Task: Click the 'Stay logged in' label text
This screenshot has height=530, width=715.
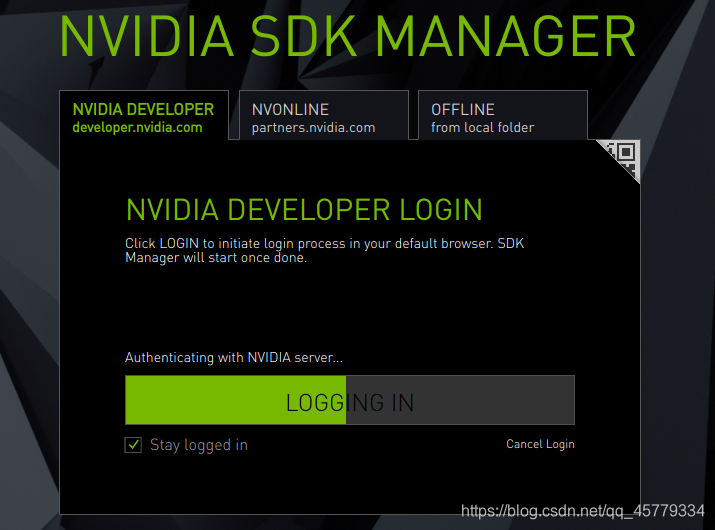Action: (199, 445)
